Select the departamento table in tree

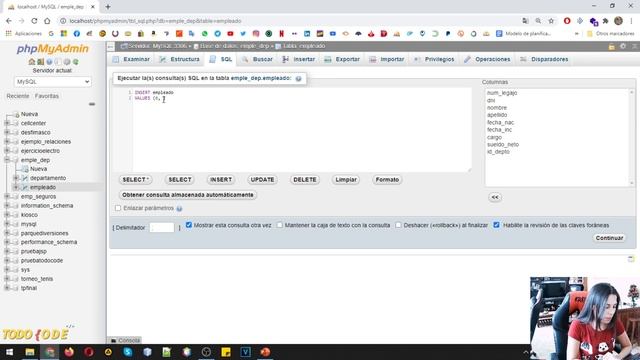48,178
